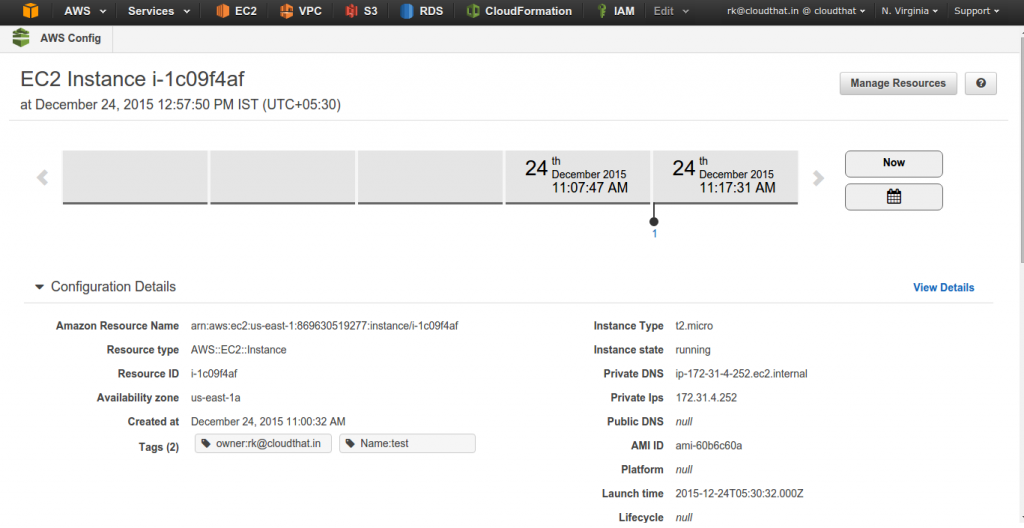Open the calendar date picker button
Image resolution: width=1024 pixels, height=528 pixels.
tap(893, 197)
